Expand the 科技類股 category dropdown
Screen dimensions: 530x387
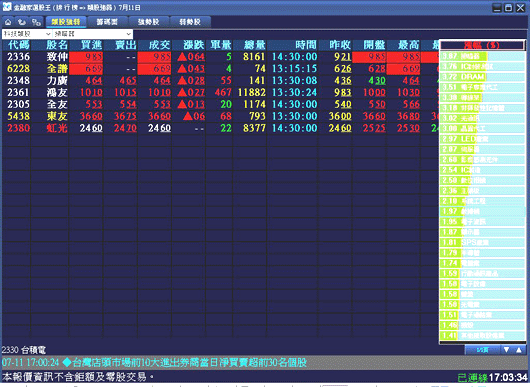click(x=27, y=34)
